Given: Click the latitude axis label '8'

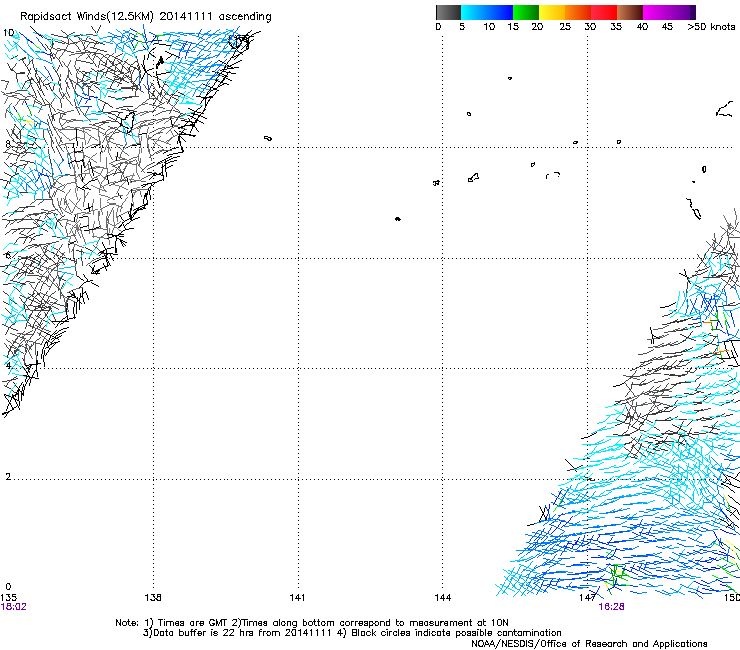Looking at the screenshot, I should pyautogui.click(x=8, y=144).
